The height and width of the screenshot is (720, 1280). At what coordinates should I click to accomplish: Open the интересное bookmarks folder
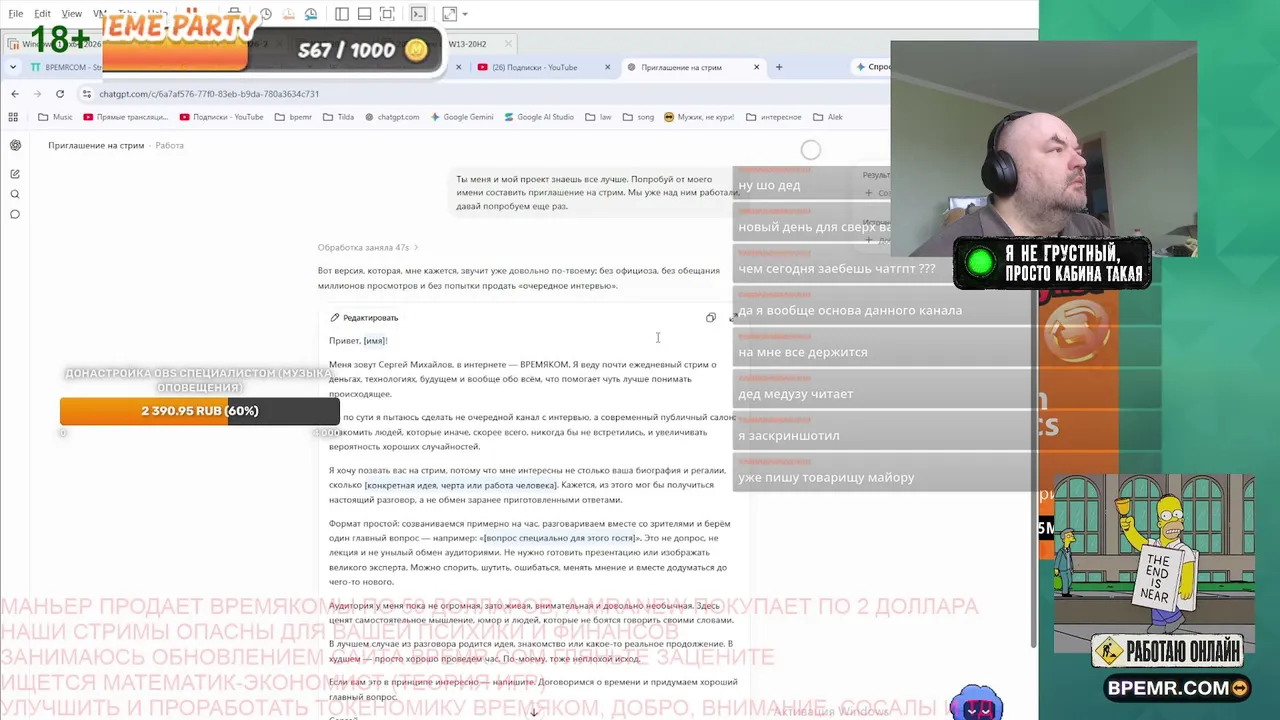(773, 117)
